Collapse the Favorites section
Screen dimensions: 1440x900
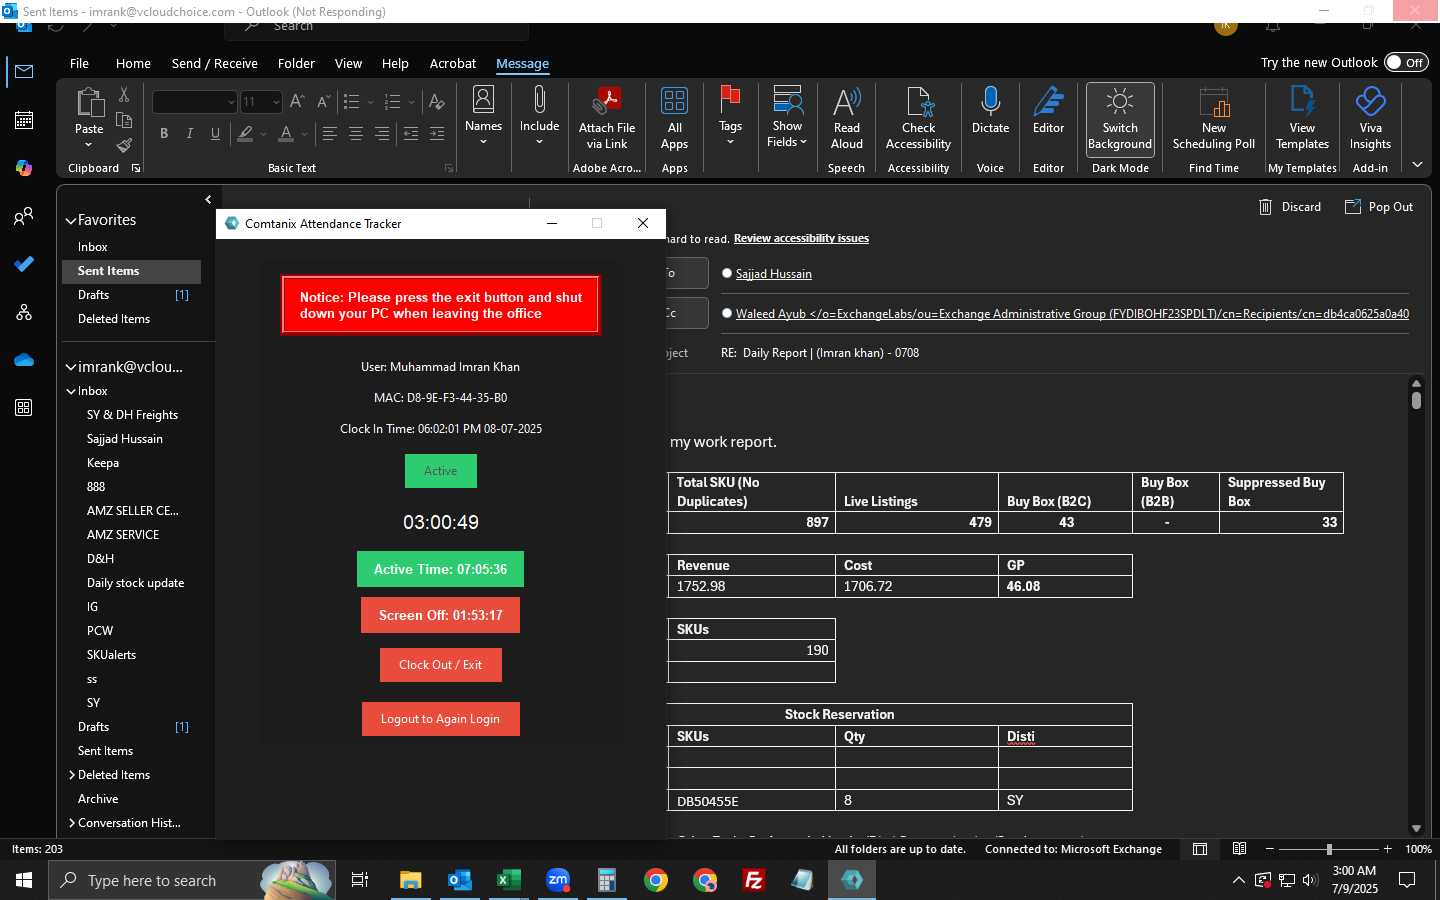(x=71, y=220)
